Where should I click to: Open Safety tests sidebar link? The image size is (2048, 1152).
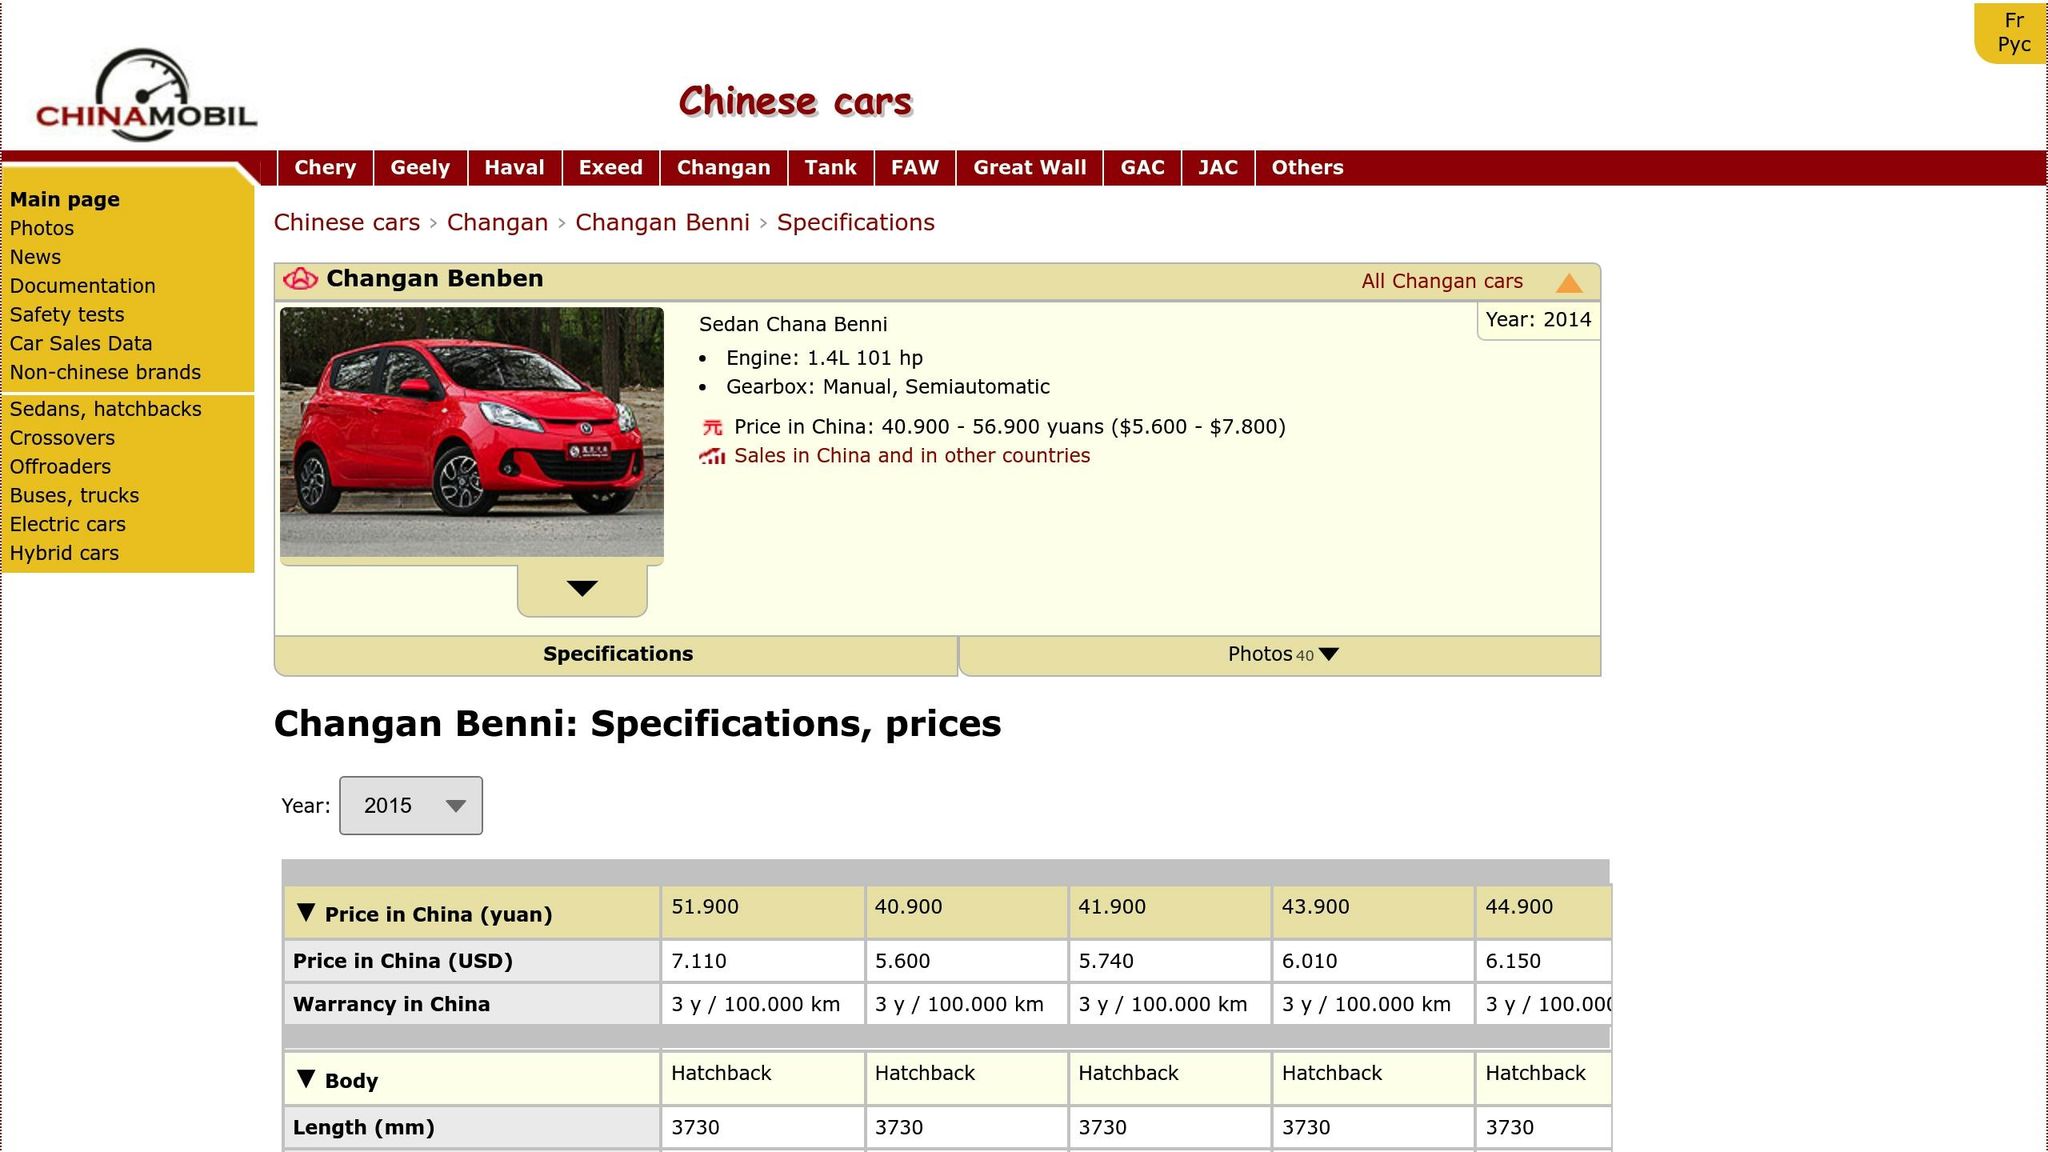point(67,315)
